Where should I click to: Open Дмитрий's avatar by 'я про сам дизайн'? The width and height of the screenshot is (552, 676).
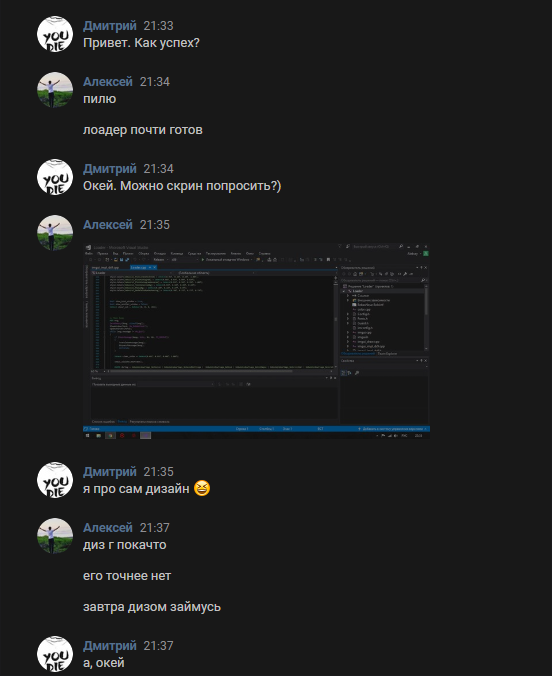click(55, 480)
